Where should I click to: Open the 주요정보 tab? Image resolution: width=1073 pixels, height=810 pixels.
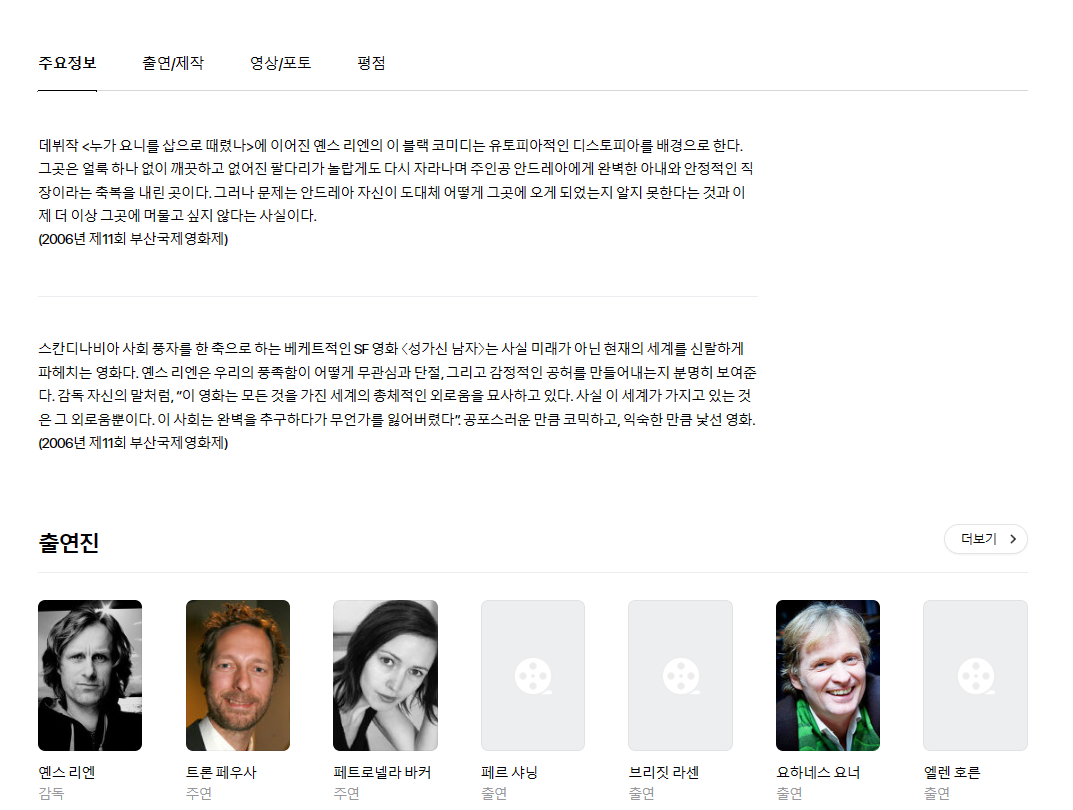(67, 64)
